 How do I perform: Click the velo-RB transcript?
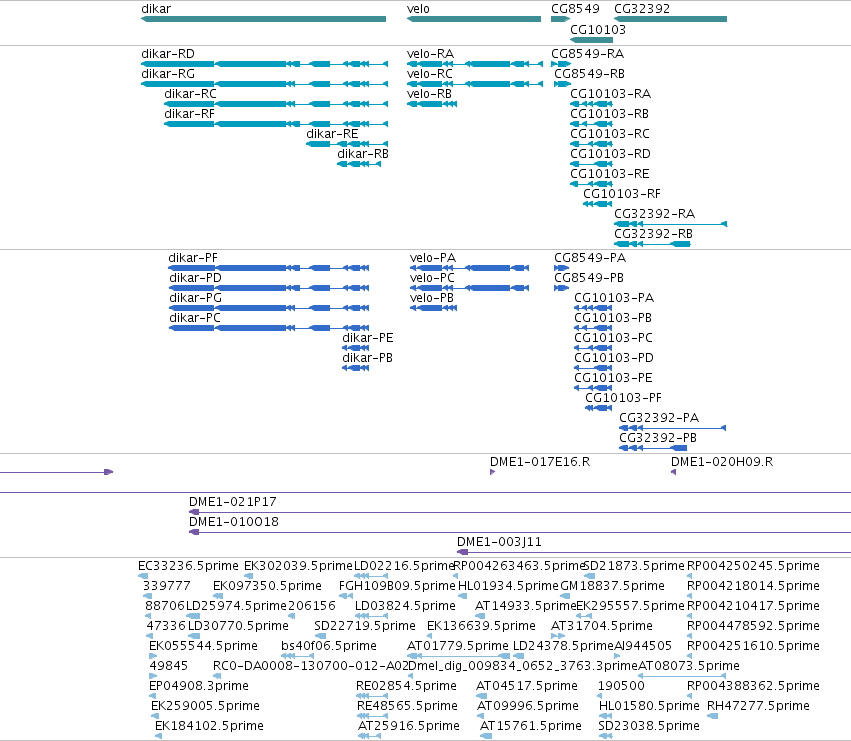point(432,104)
